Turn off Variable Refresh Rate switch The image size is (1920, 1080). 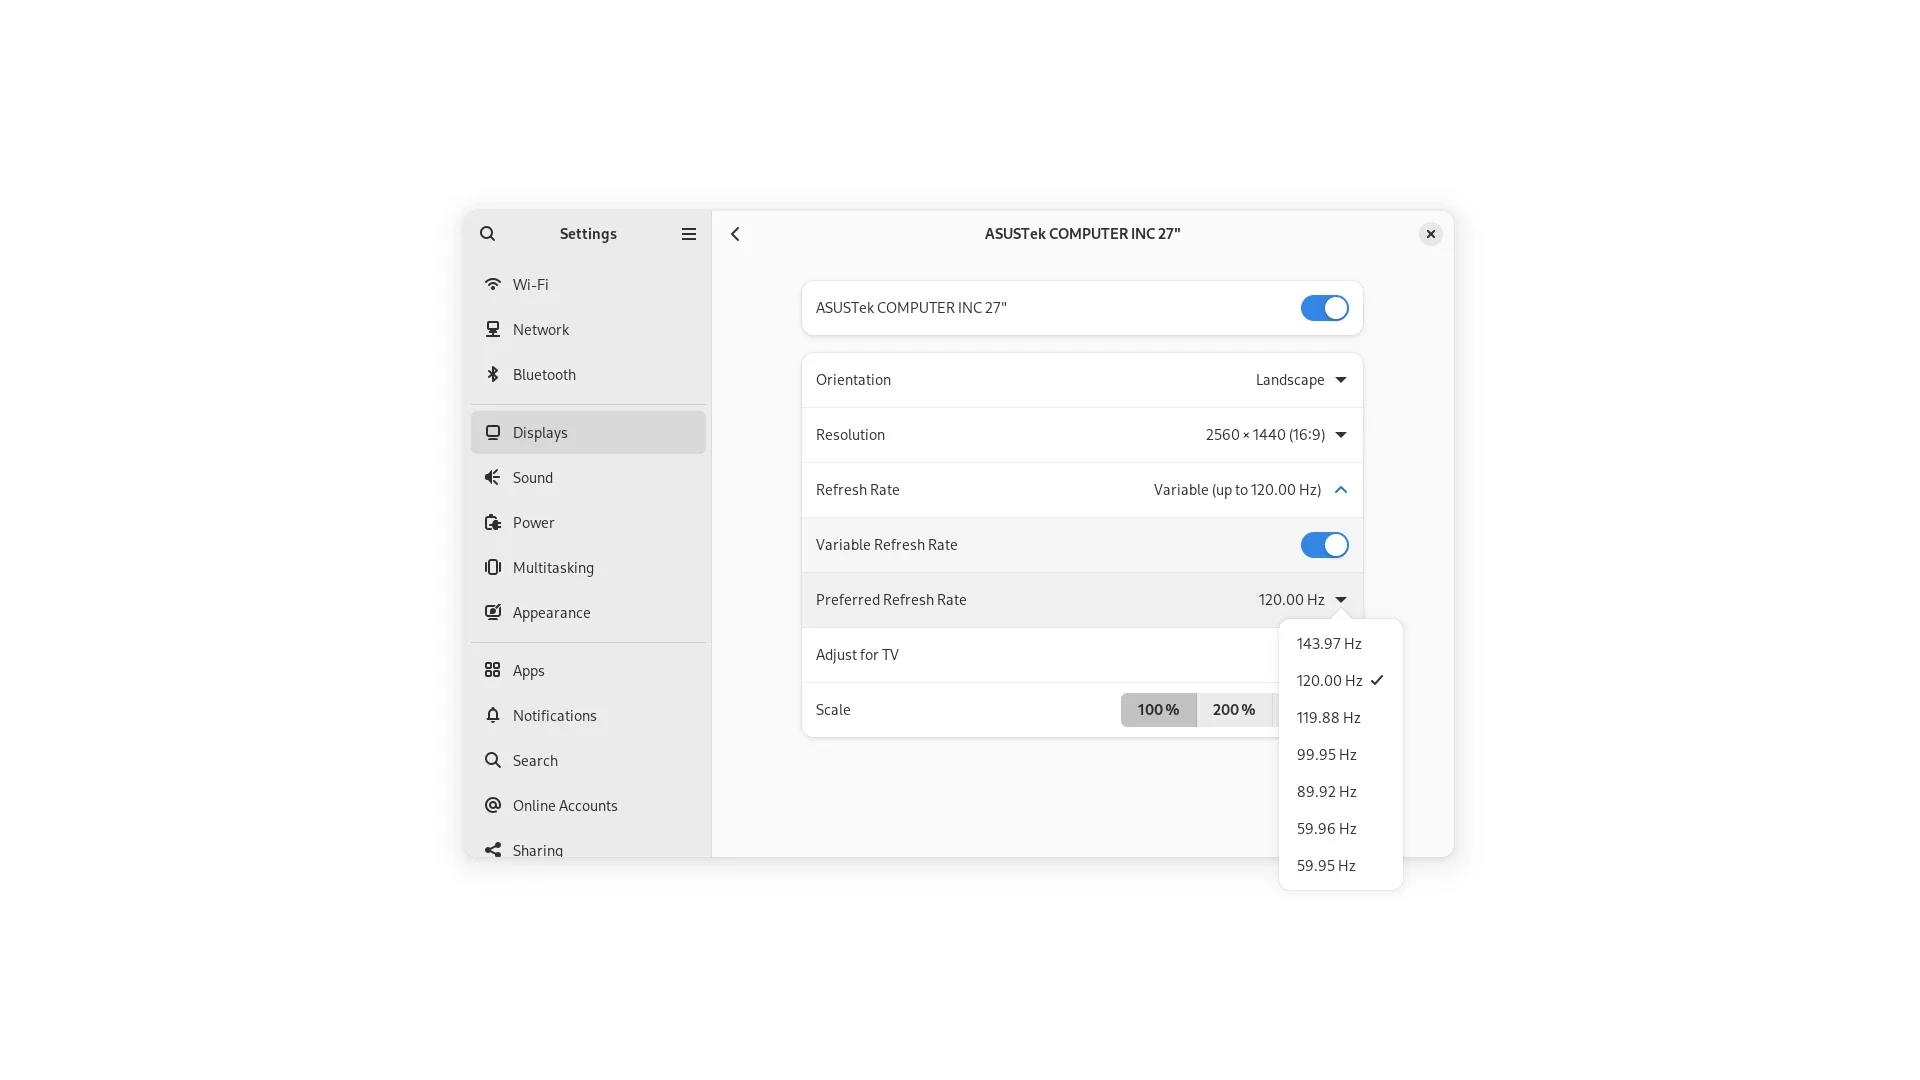pyautogui.click(x=1324, y=545)
